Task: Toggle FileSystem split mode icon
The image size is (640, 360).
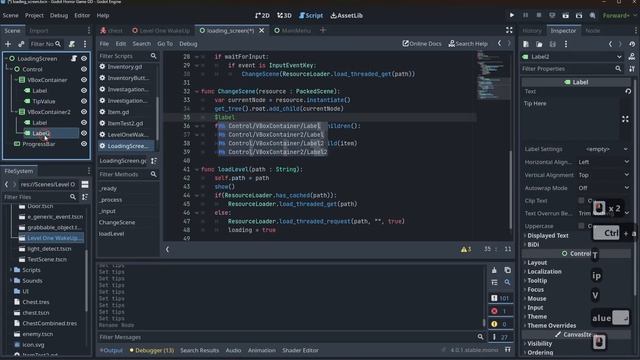Action: [x=85, y=184]
